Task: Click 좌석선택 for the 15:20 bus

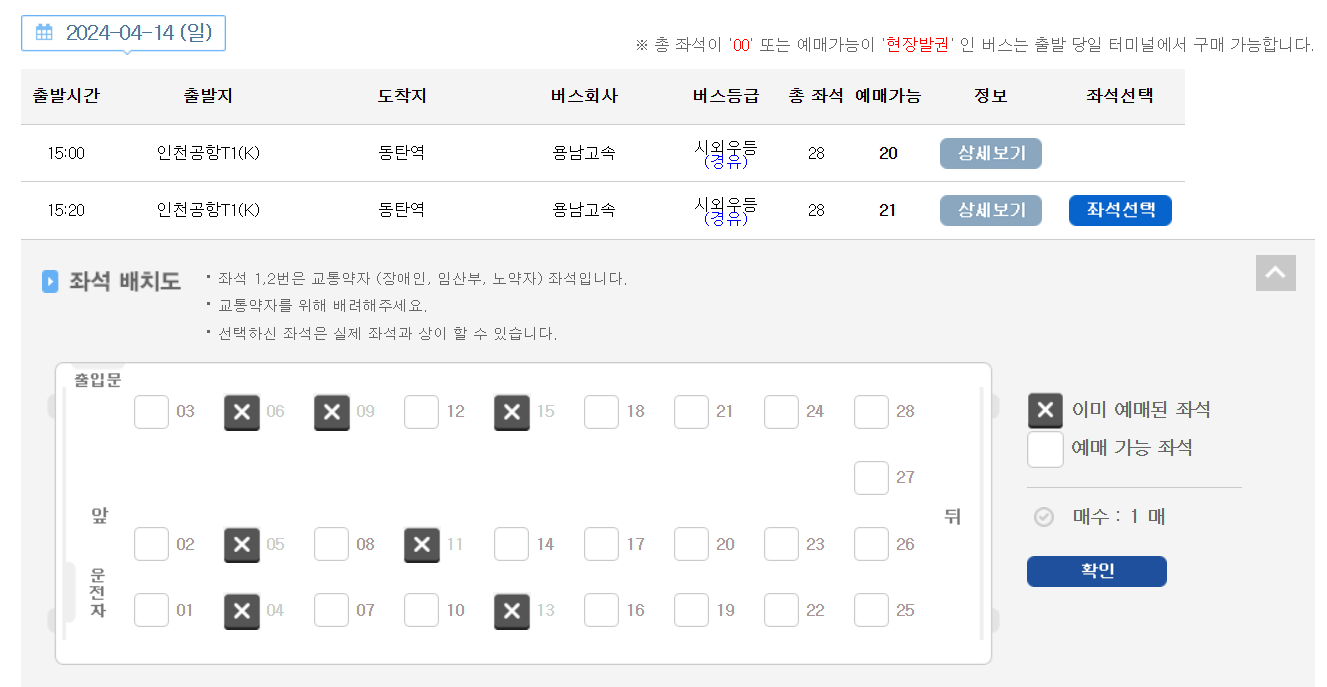Action: coord(1120,210)
